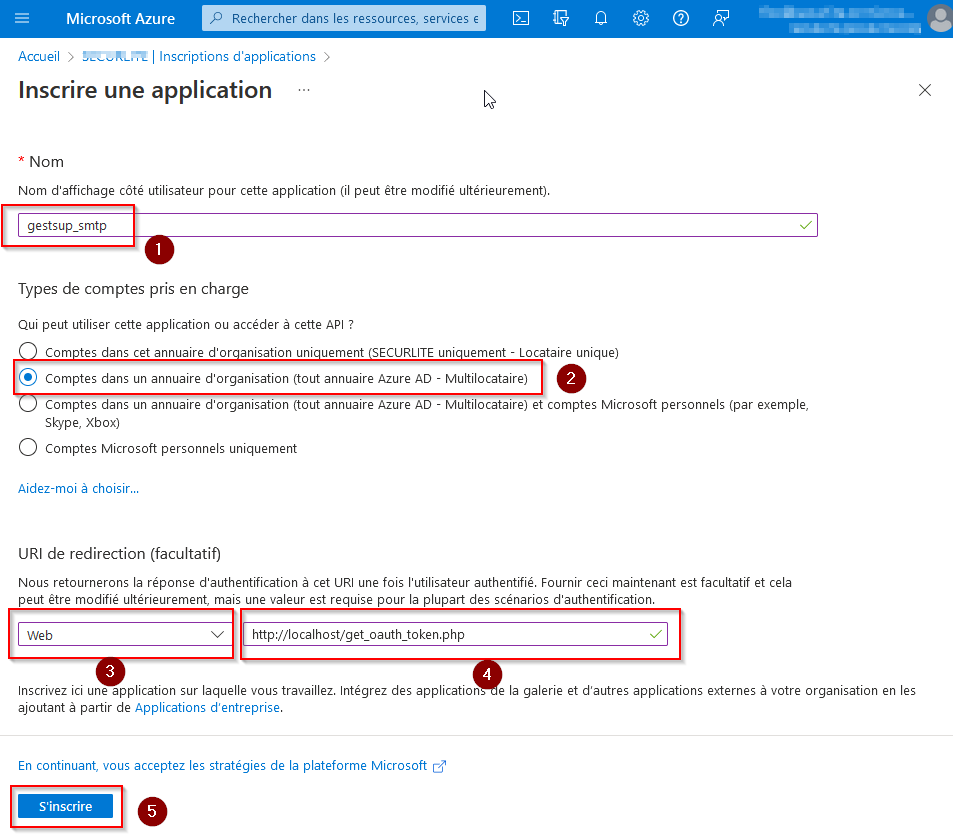Select single-tenant SECURLITE uniquement account option
This screenshot has width=953, height=835.
point(28,351)
